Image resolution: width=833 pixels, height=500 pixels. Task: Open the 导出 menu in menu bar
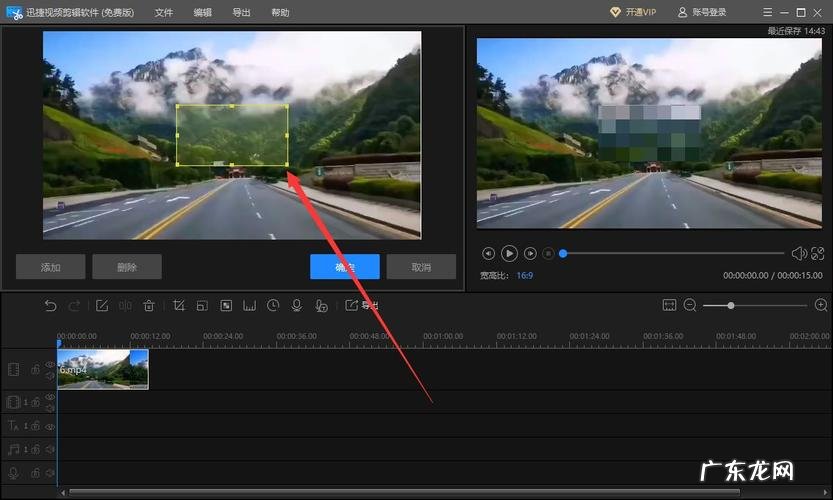[241, 13]
